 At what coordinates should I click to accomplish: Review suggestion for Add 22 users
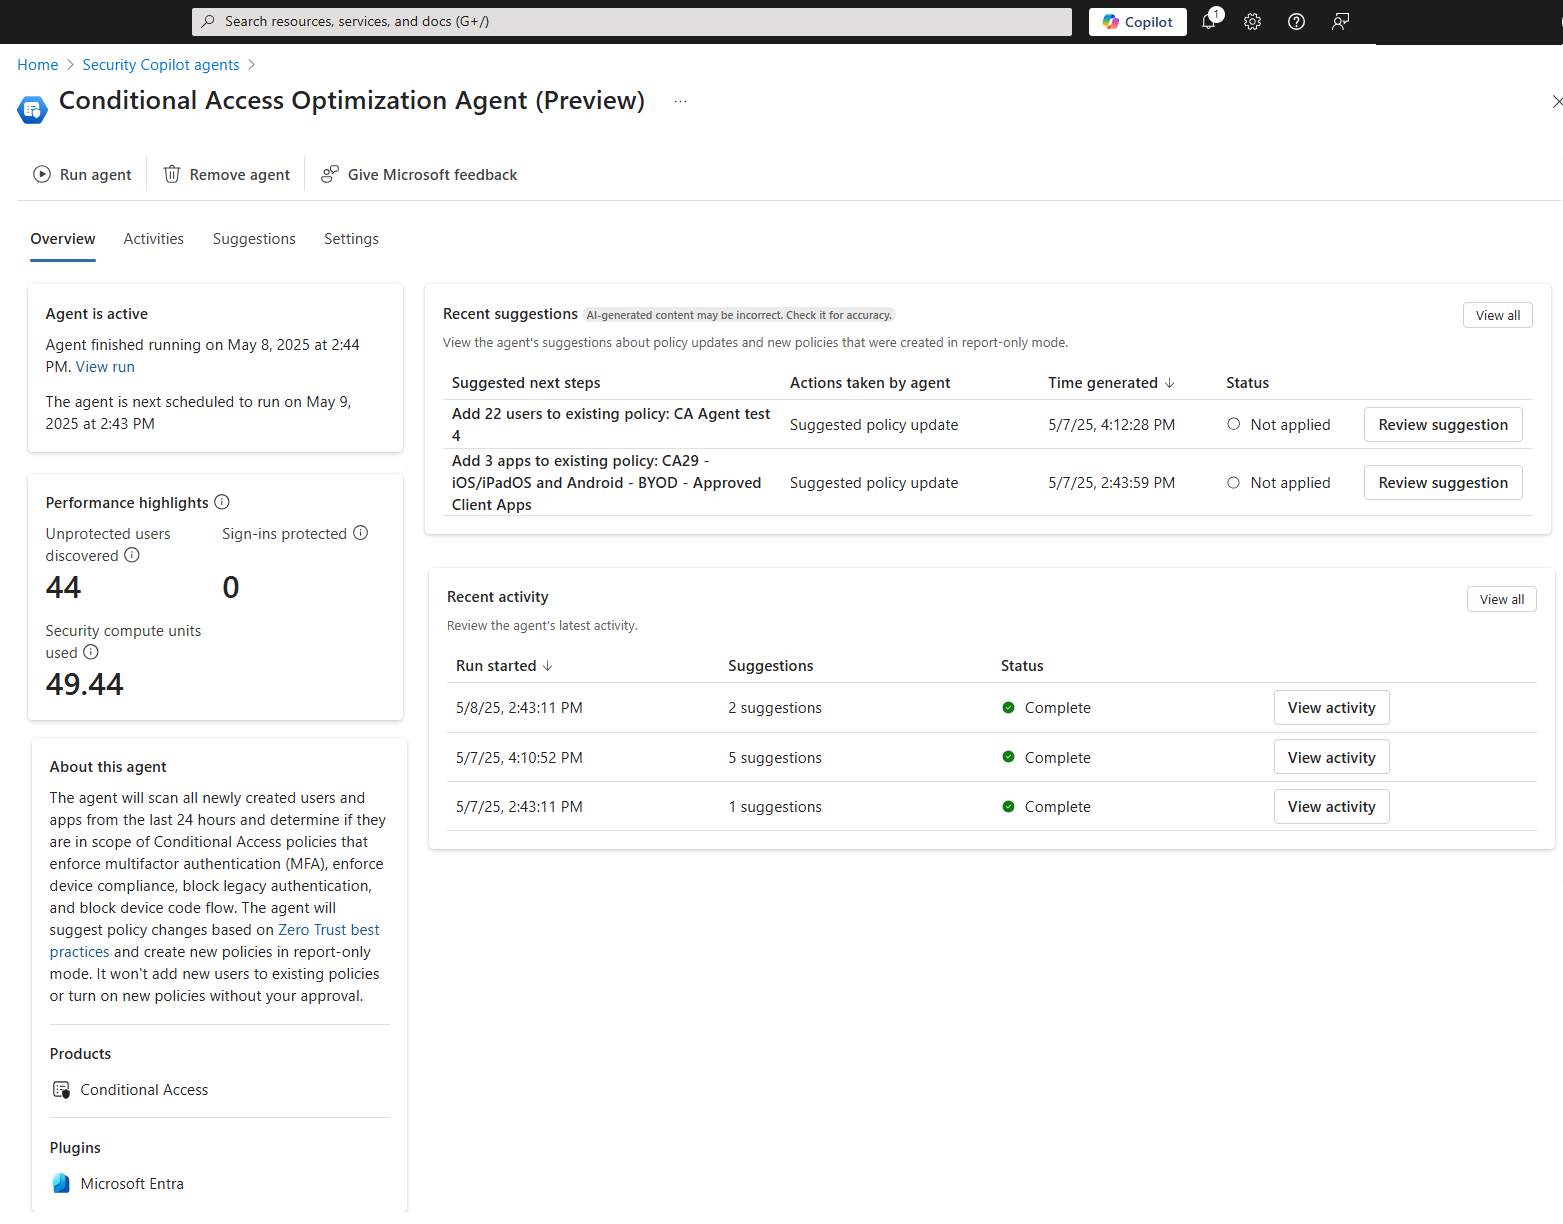coord(1443,425)
